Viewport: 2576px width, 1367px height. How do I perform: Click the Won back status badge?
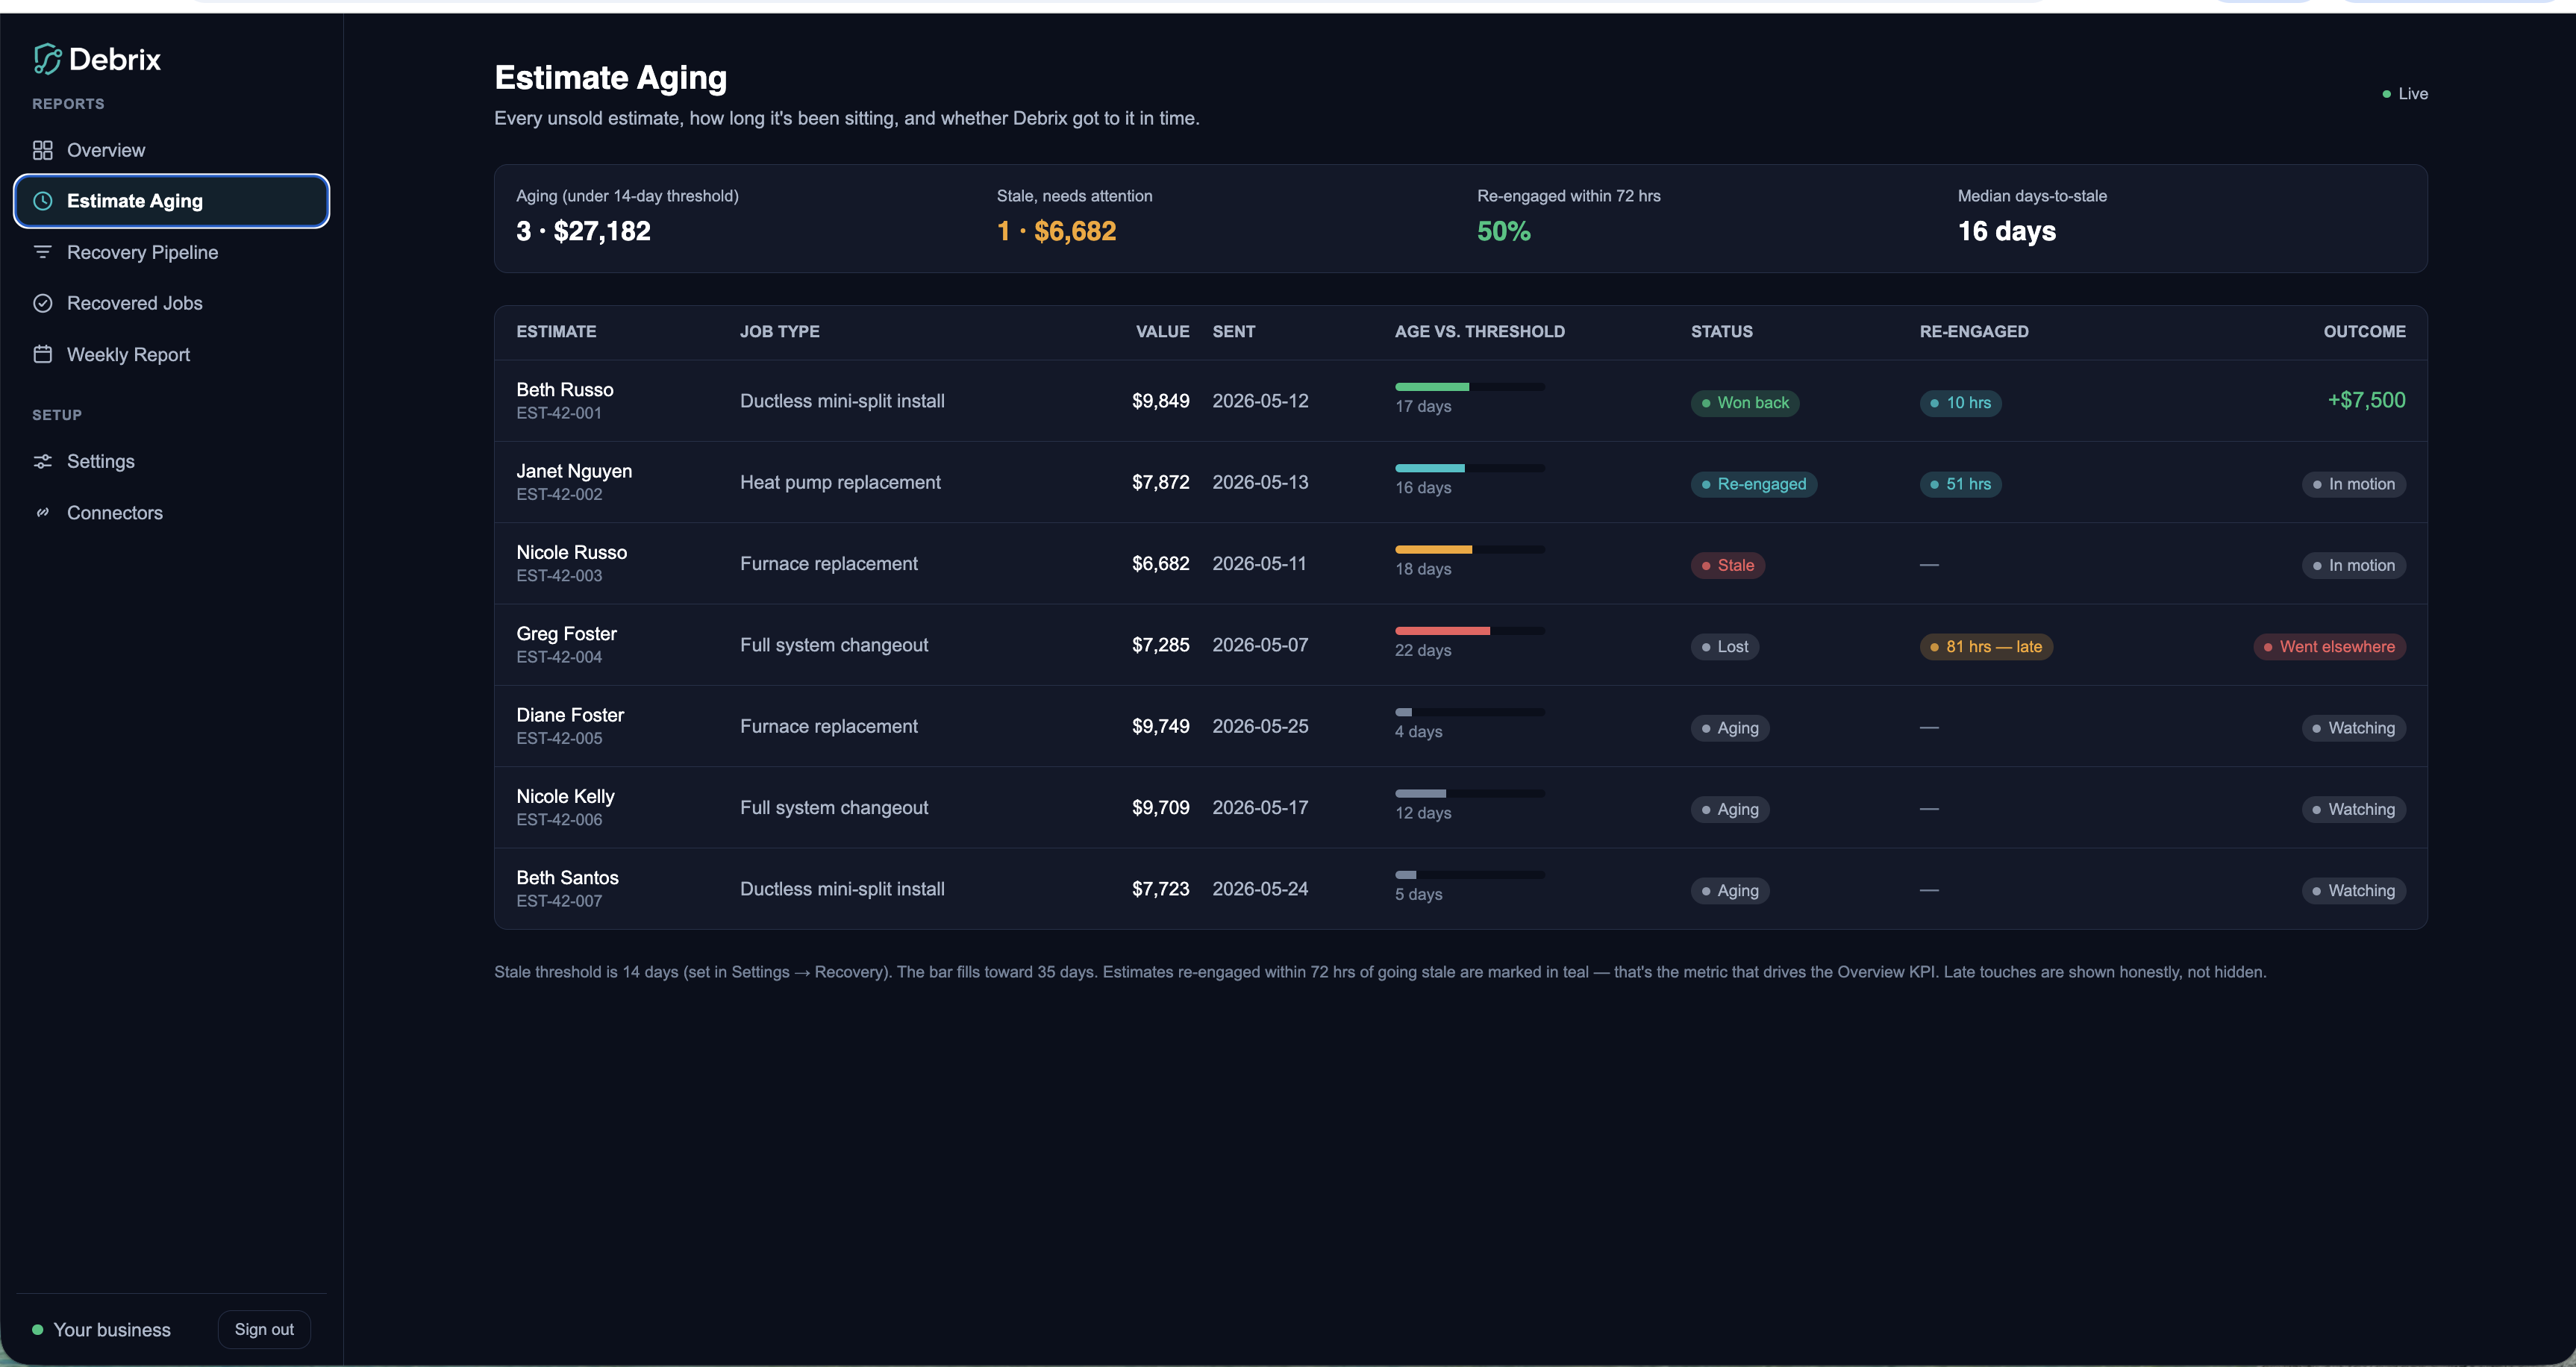tap(1745, 403)
